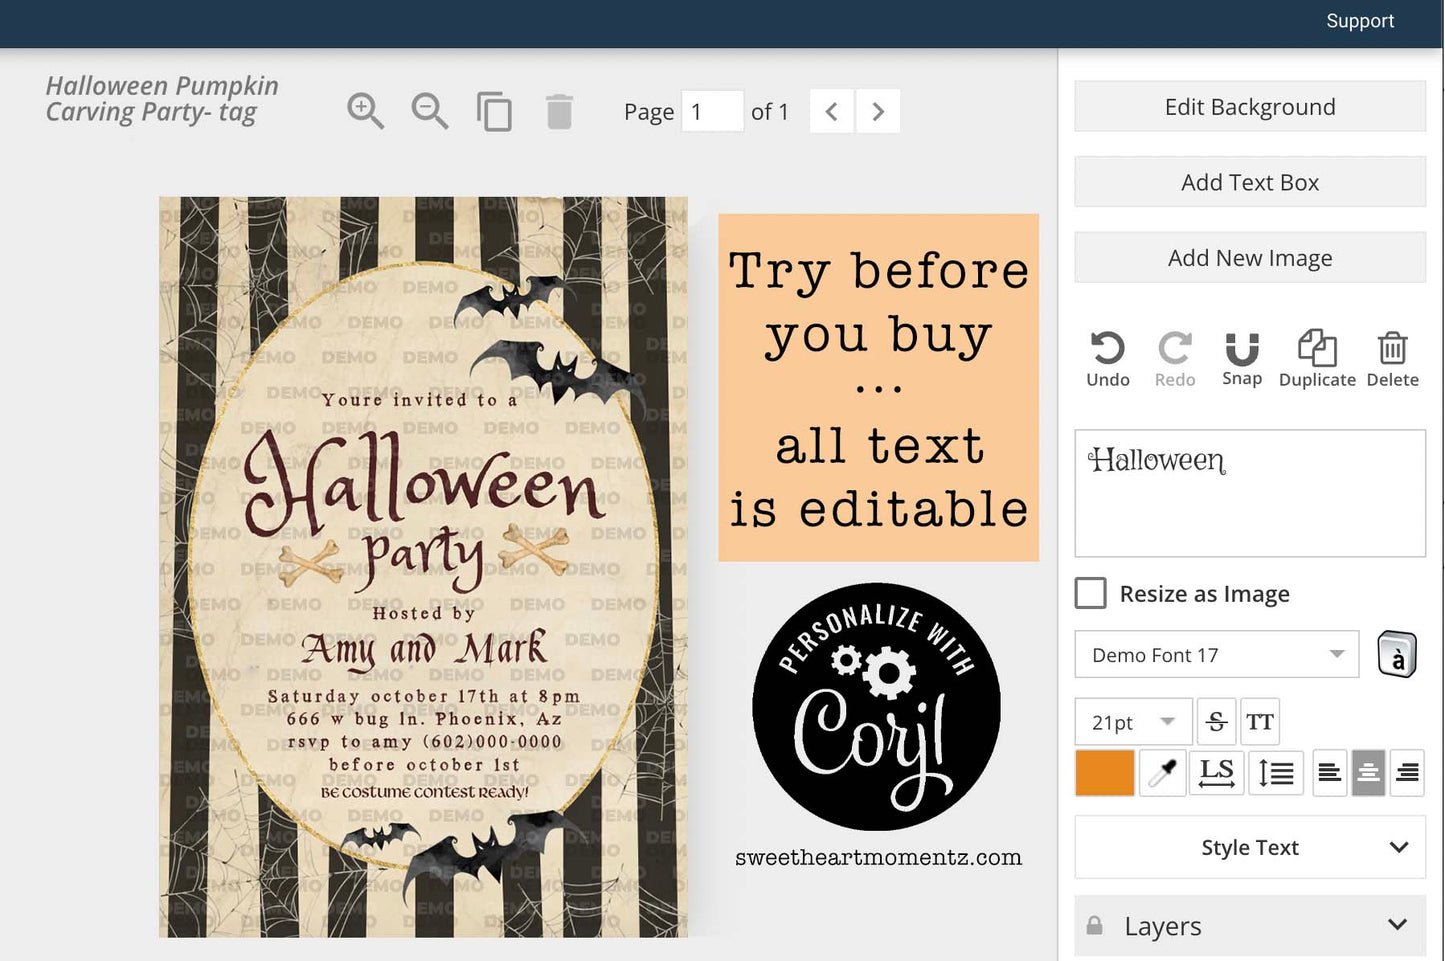Toggle the Snap magnet option
The width and height of the screenshot is (1445, 961).
1242,349
